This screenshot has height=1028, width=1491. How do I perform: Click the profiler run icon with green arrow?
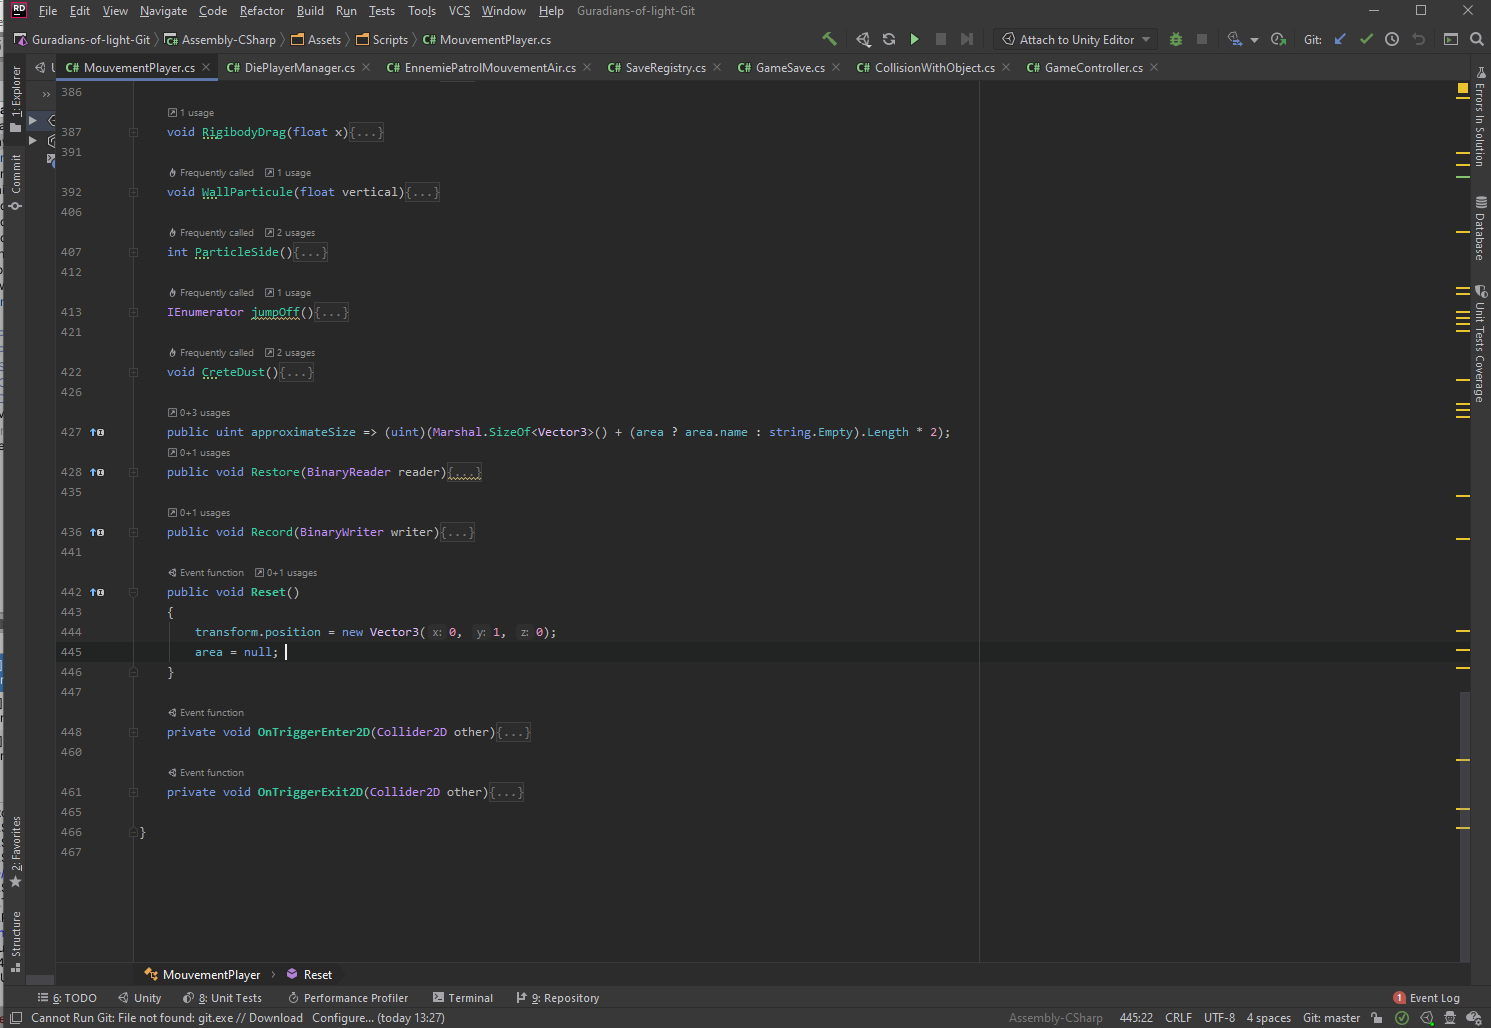coord(1278,39)
